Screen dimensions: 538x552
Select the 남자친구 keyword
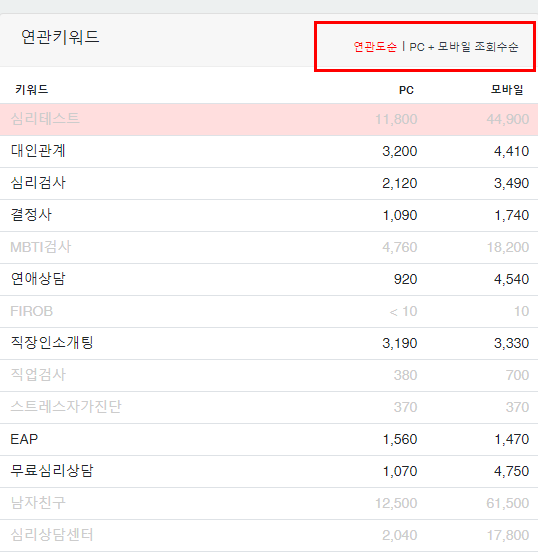(38, 503)
